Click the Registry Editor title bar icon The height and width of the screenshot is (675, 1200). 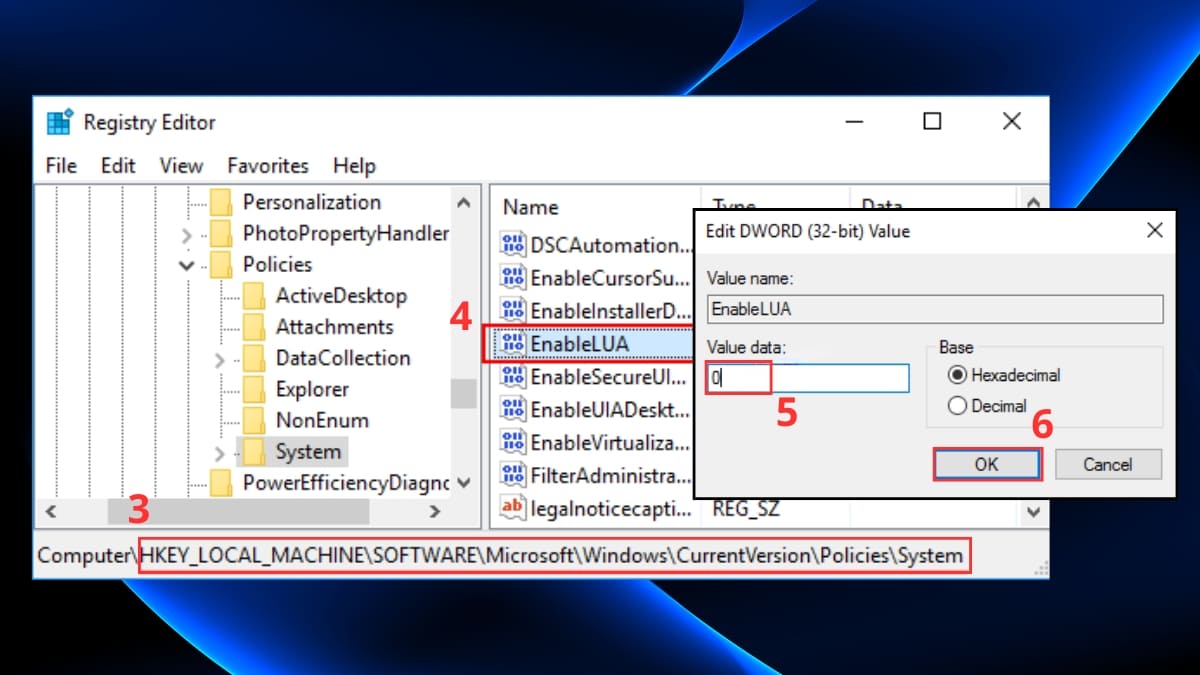57,121
